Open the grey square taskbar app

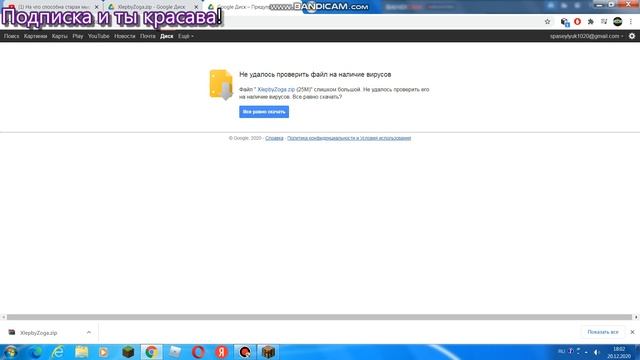tap(175, 352)
